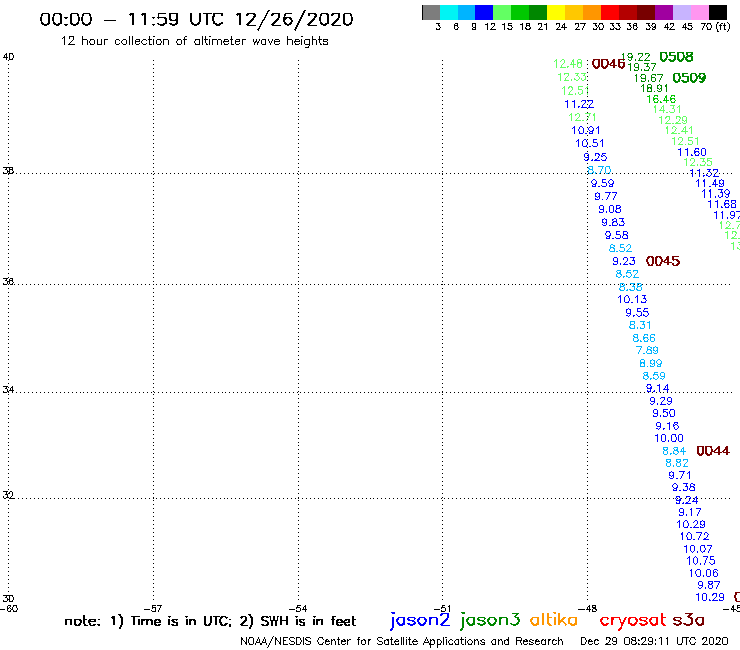Viewport: 740px width, 650px height.
Task: Click the pass label 0044
Action: 713,451
